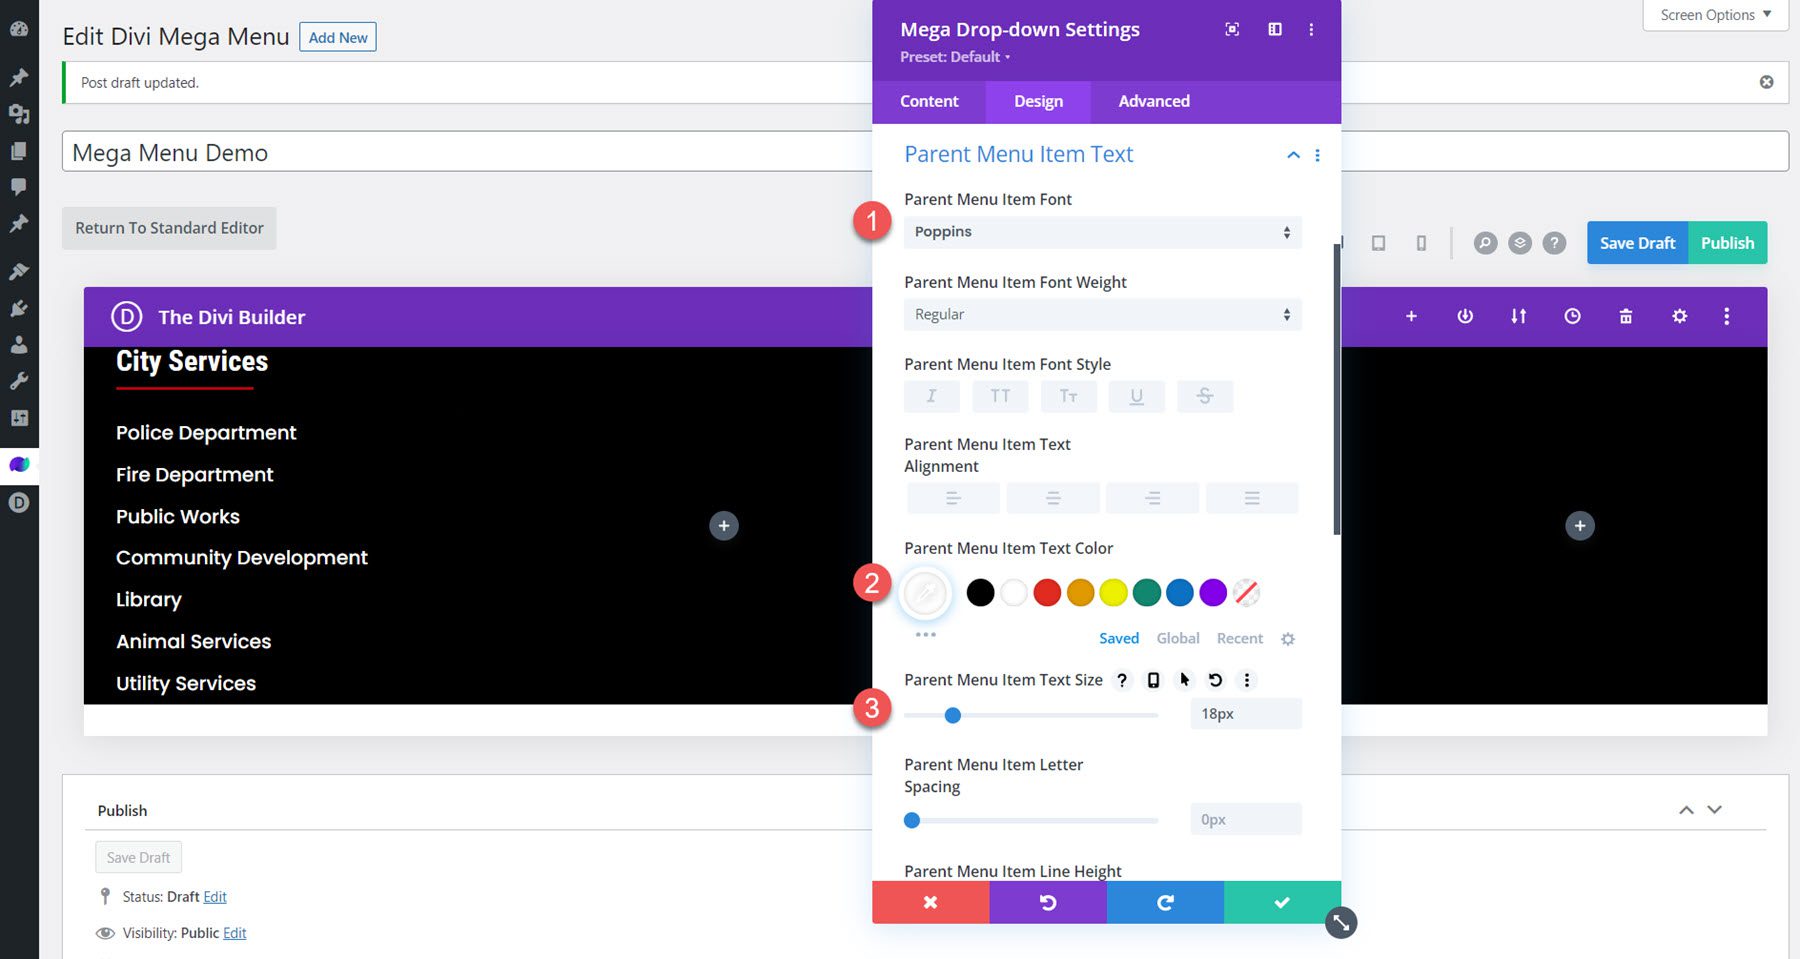Open the section editing history clock icon
This screenshot has width=1800, height=959.
(x=1572, y=316)
